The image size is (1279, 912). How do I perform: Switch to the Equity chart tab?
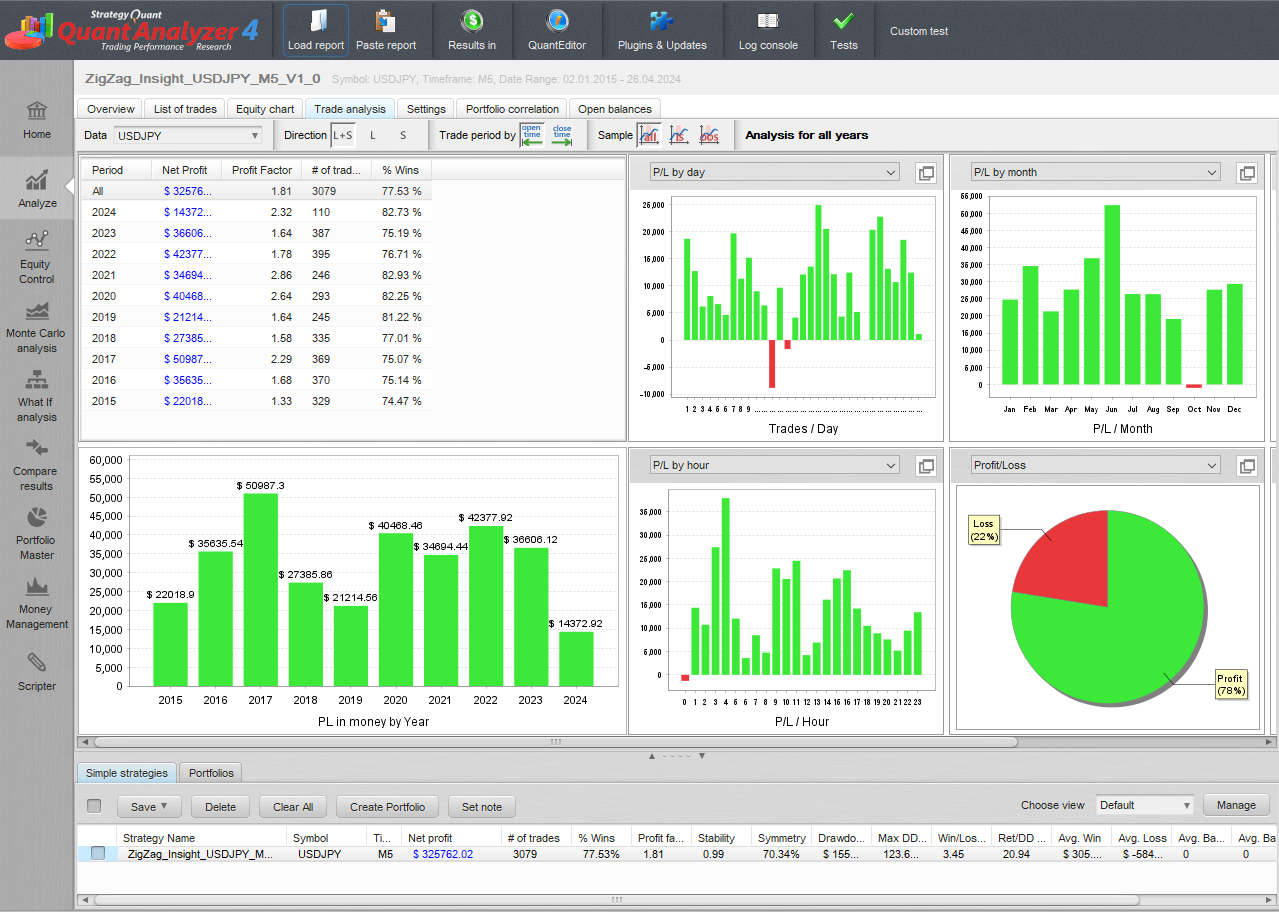point(265,109)
